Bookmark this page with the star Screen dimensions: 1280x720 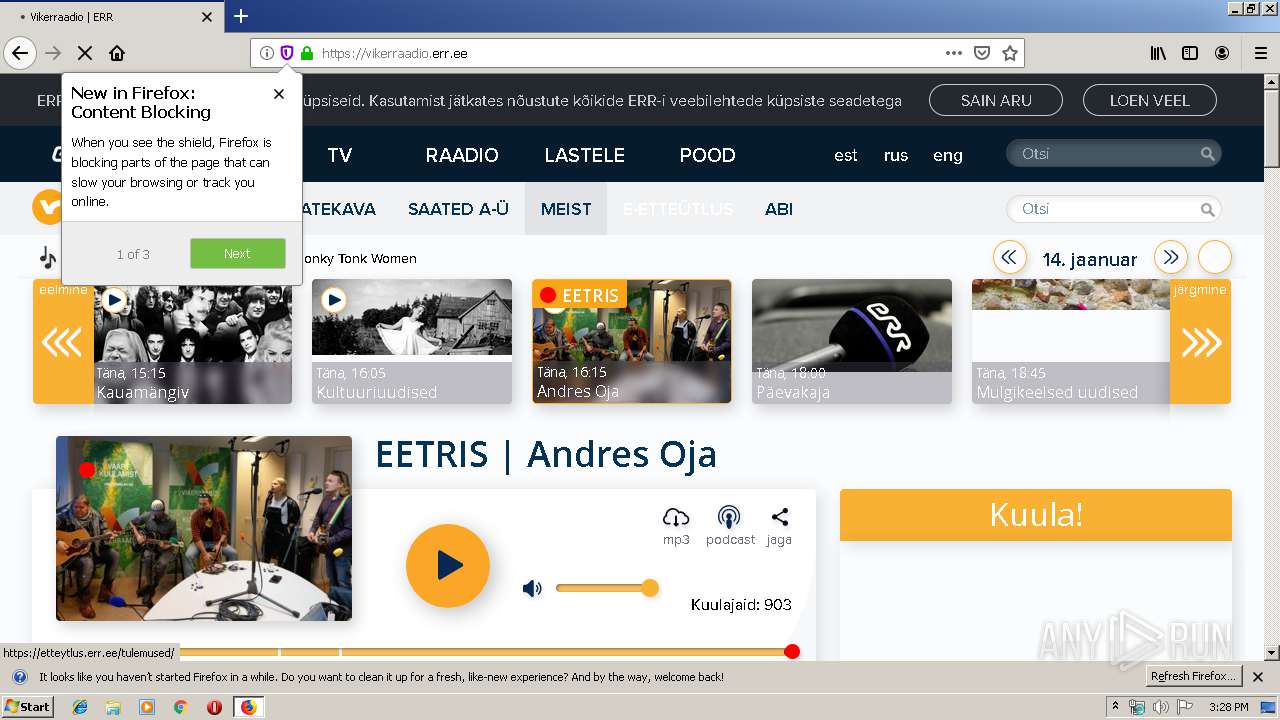[1010, 53]
